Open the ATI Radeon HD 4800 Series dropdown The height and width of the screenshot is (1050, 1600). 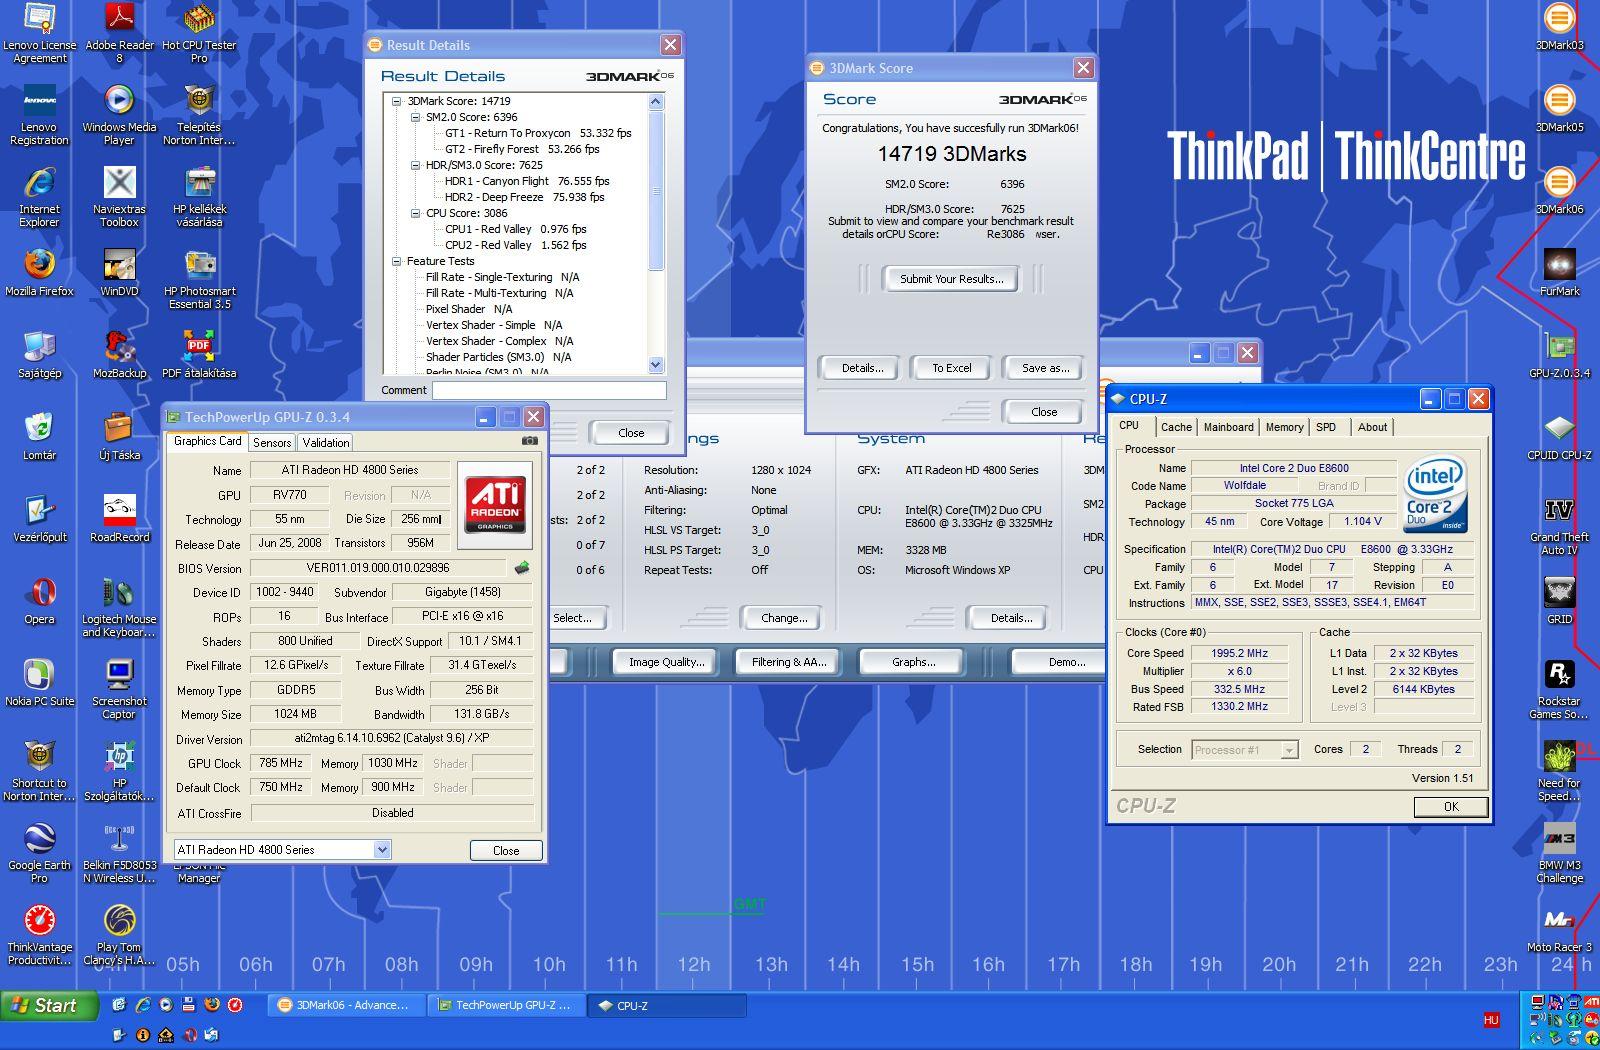click(x=382, y=850)
